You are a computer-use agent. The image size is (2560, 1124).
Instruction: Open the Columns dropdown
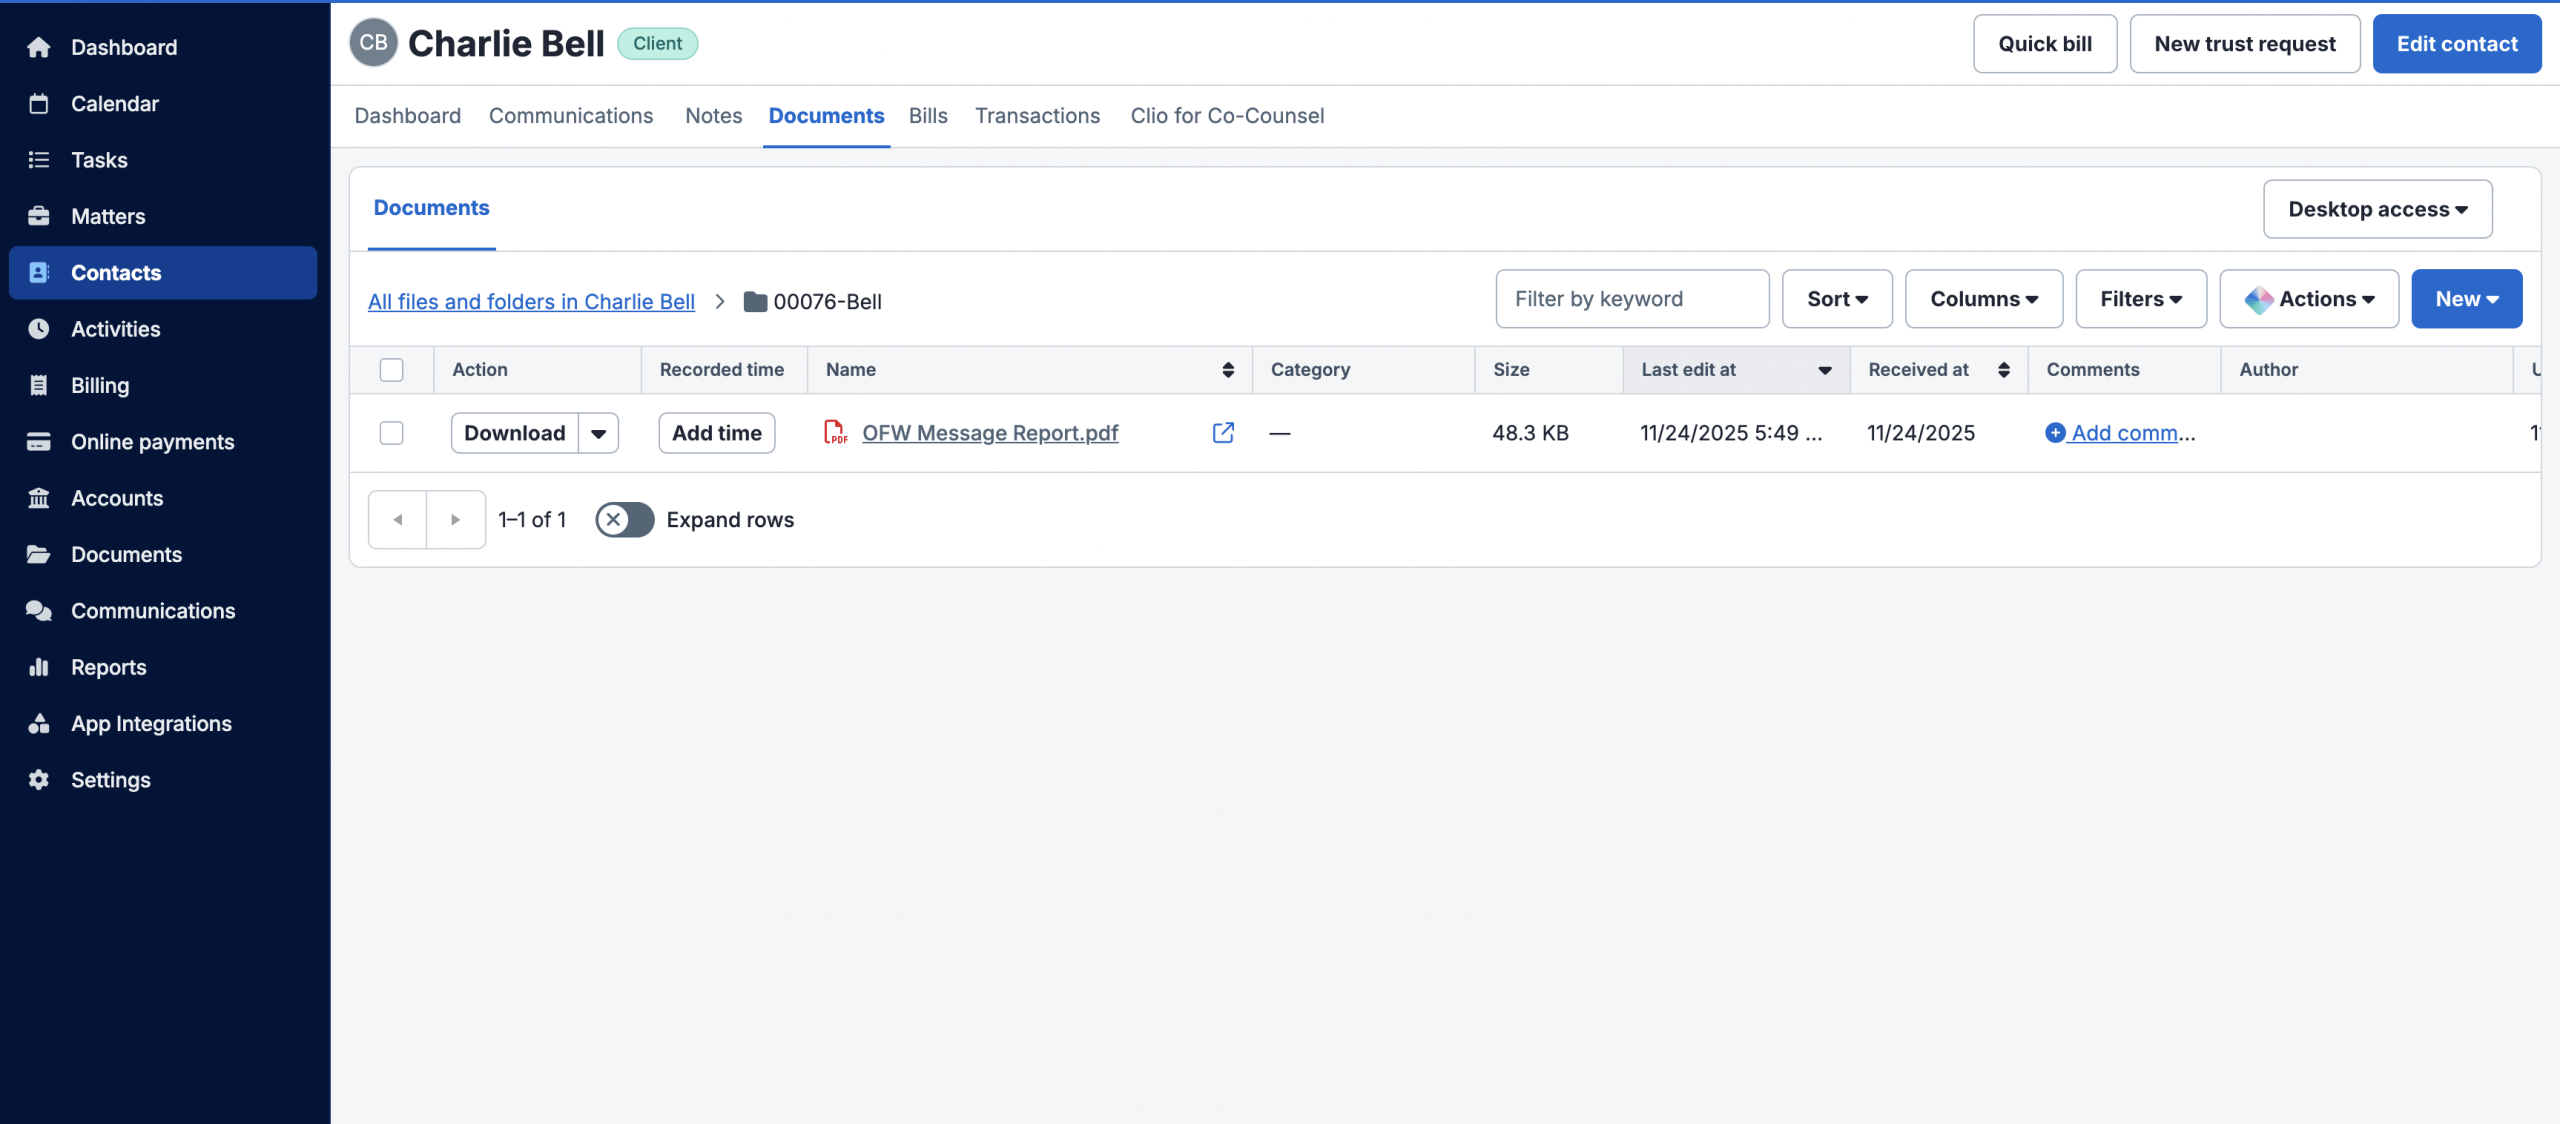(x=1983, y=299)
